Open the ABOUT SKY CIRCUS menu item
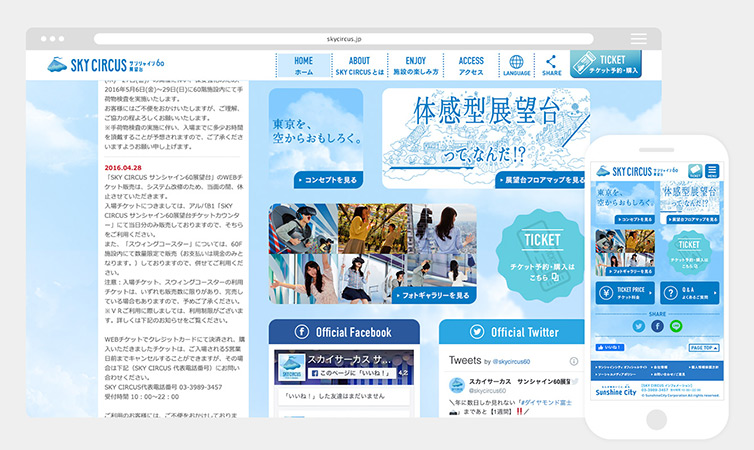754x450 pixels. [x=359, y=65]
